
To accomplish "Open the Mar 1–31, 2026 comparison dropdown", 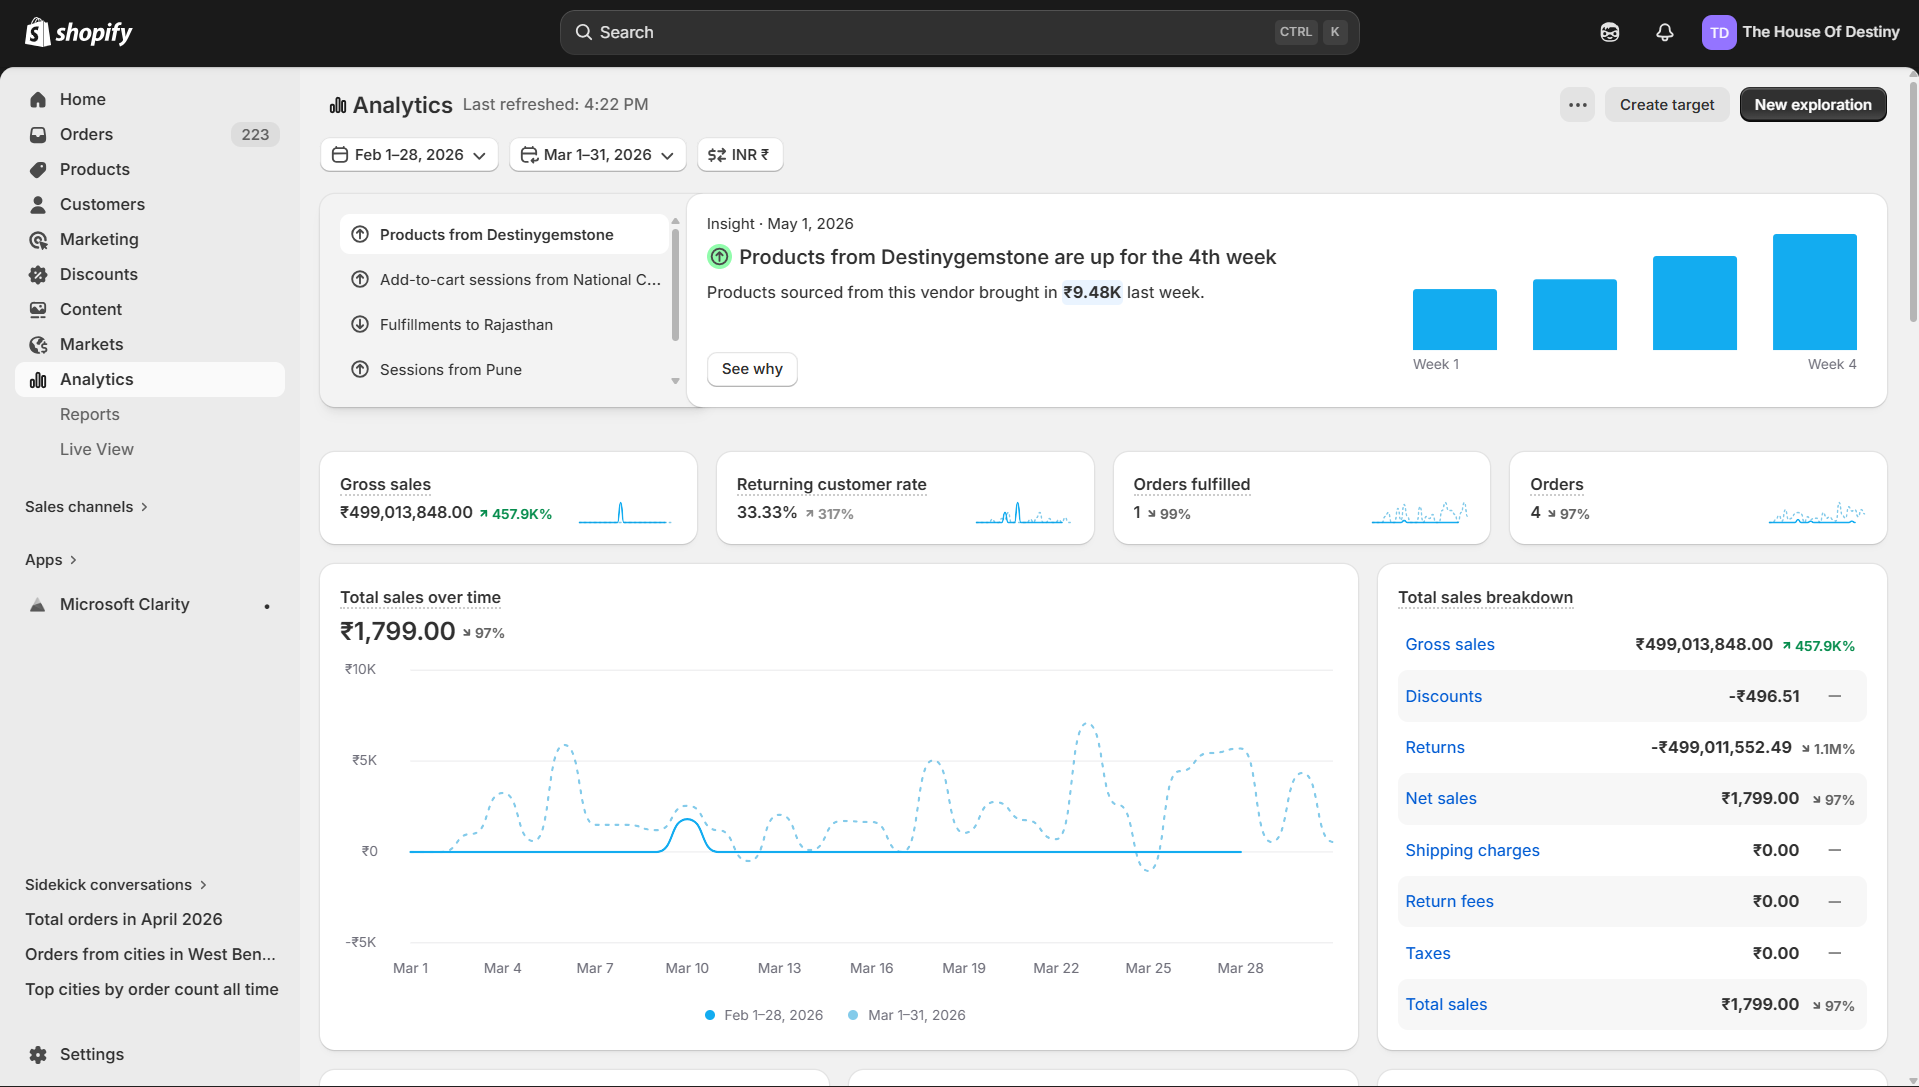I will coord(598,155).
